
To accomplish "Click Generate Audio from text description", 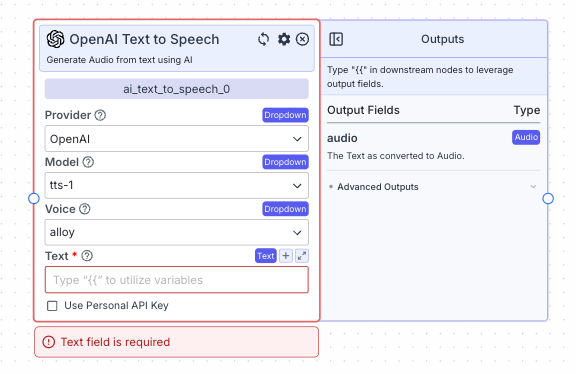I will click(x=119, y=60).
